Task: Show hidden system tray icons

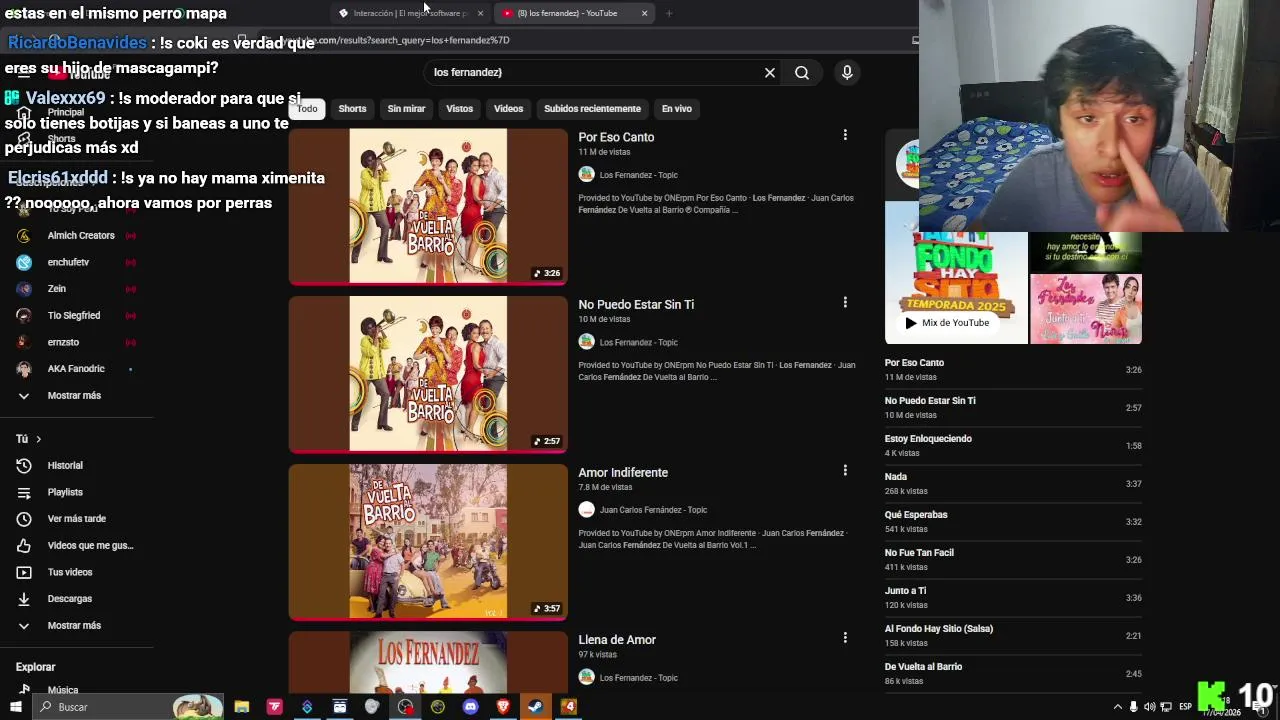Action: click(1117, 707)
